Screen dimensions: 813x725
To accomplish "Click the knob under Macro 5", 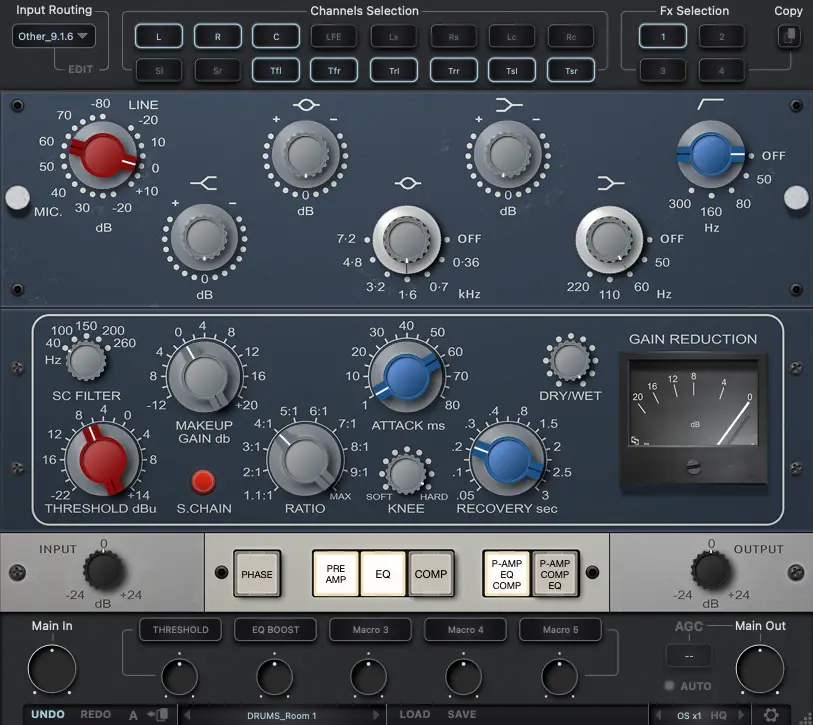I will (559, 677).
